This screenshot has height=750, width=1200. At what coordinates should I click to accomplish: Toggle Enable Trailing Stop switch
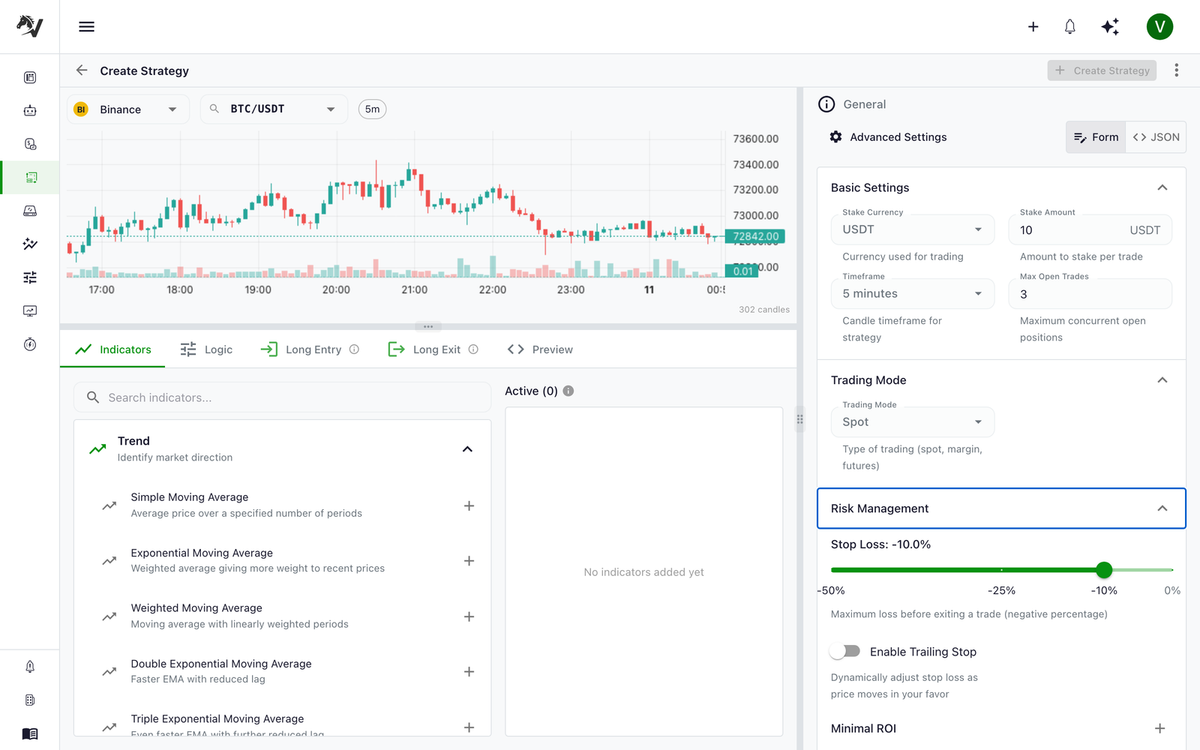845,652
